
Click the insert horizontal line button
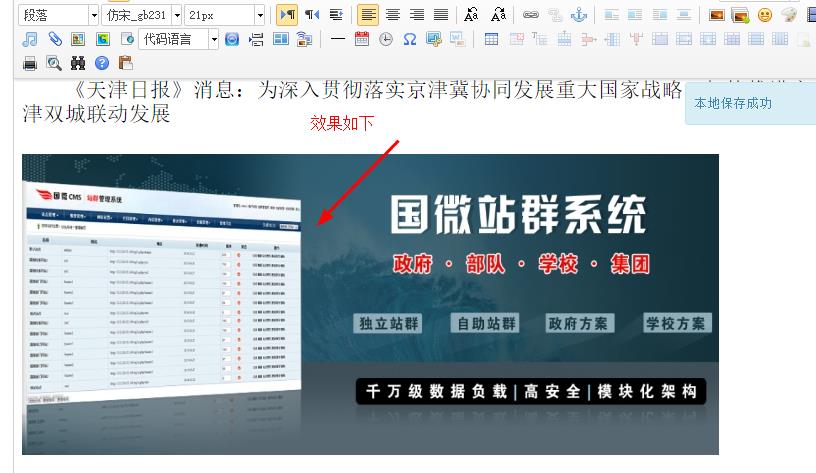click(337, 40)
